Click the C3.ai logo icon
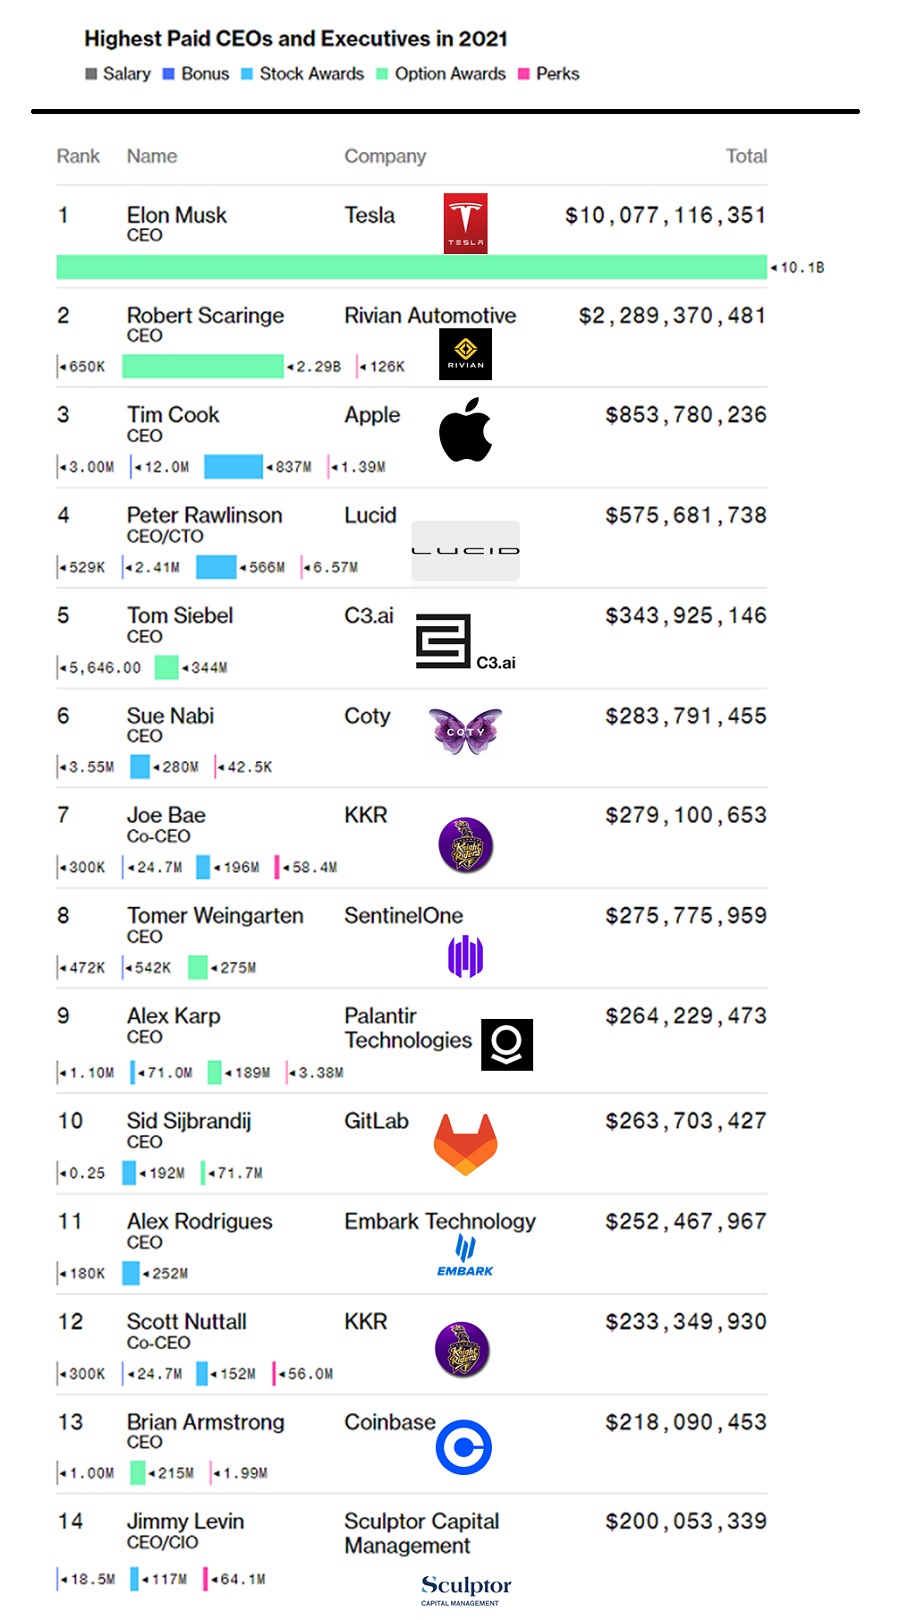Image resolution: width=900 pixels, height=1620 pixels. 444,641
